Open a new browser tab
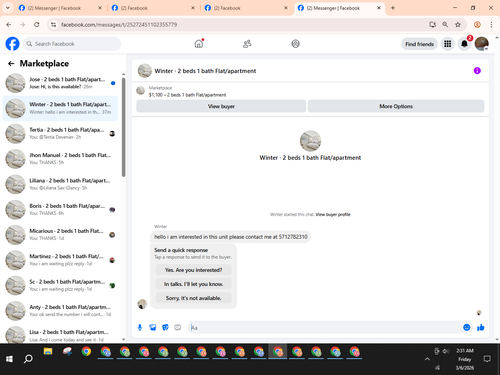Screen dimensions: 500x375 (x=393, y=8)
